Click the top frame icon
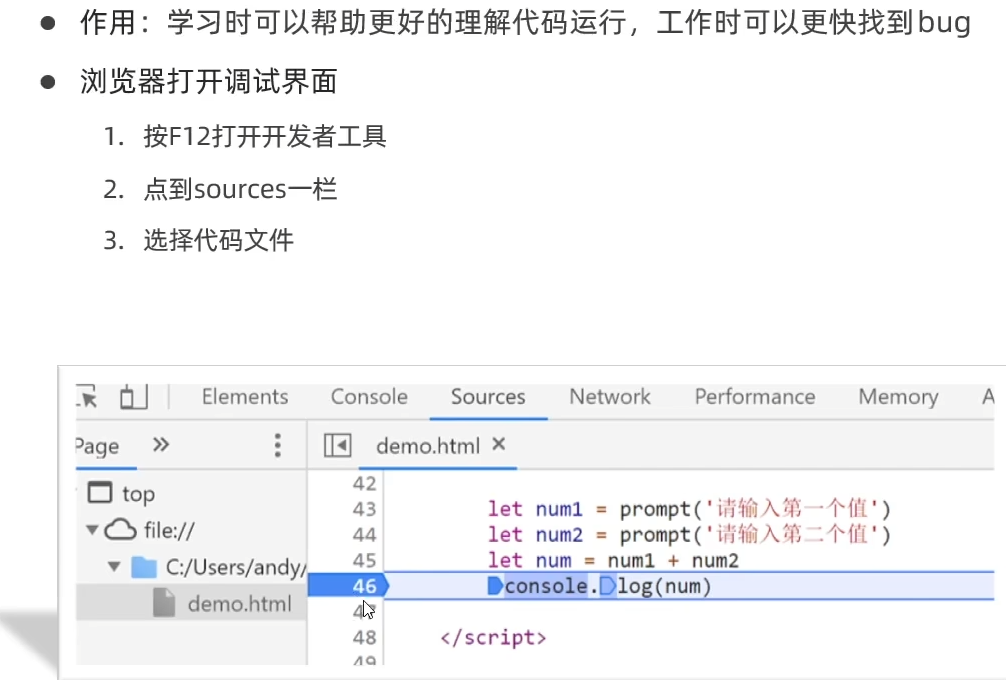This screenshot has height=680, width=1006. 99,493
